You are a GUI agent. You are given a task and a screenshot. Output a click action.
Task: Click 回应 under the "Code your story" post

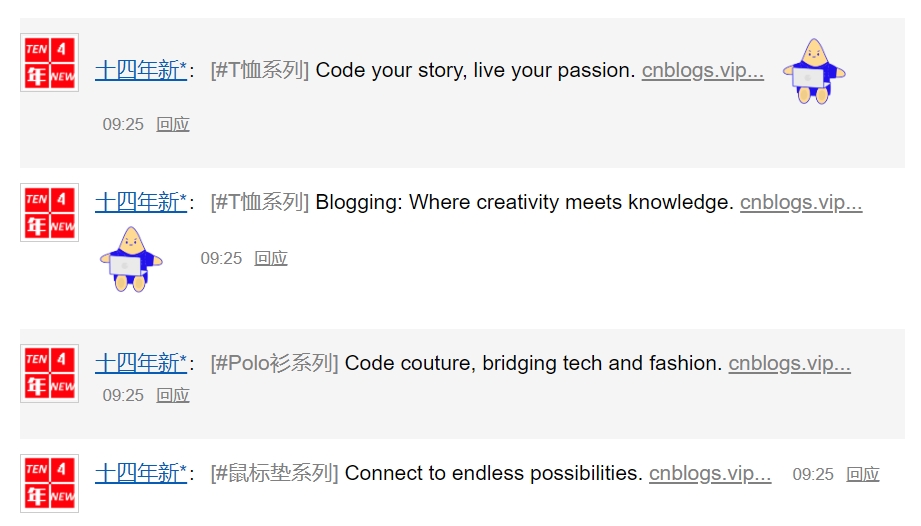click(173, 124)
